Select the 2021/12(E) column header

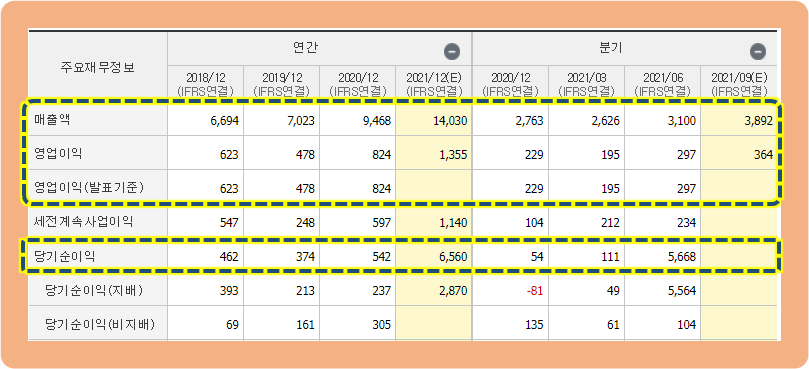[434, 85]
